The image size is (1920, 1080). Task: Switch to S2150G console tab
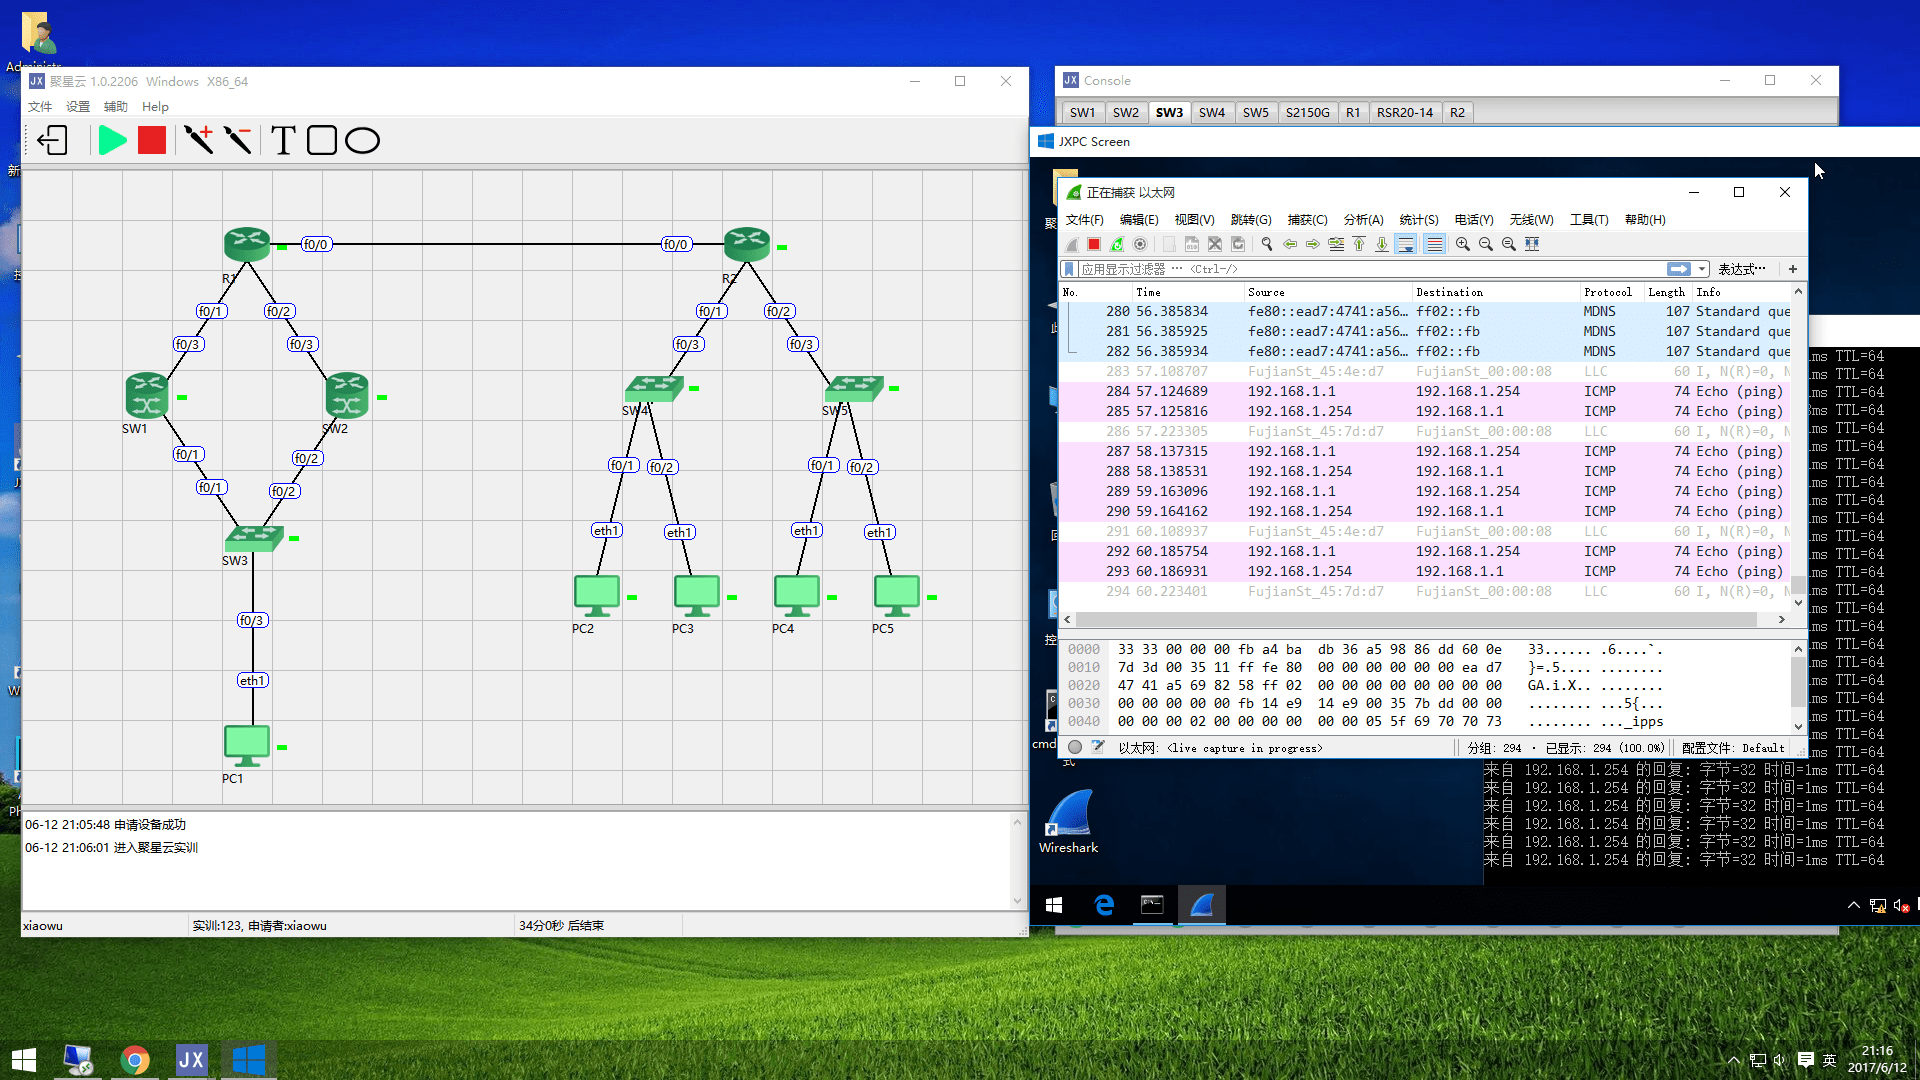pos(1308,112)
